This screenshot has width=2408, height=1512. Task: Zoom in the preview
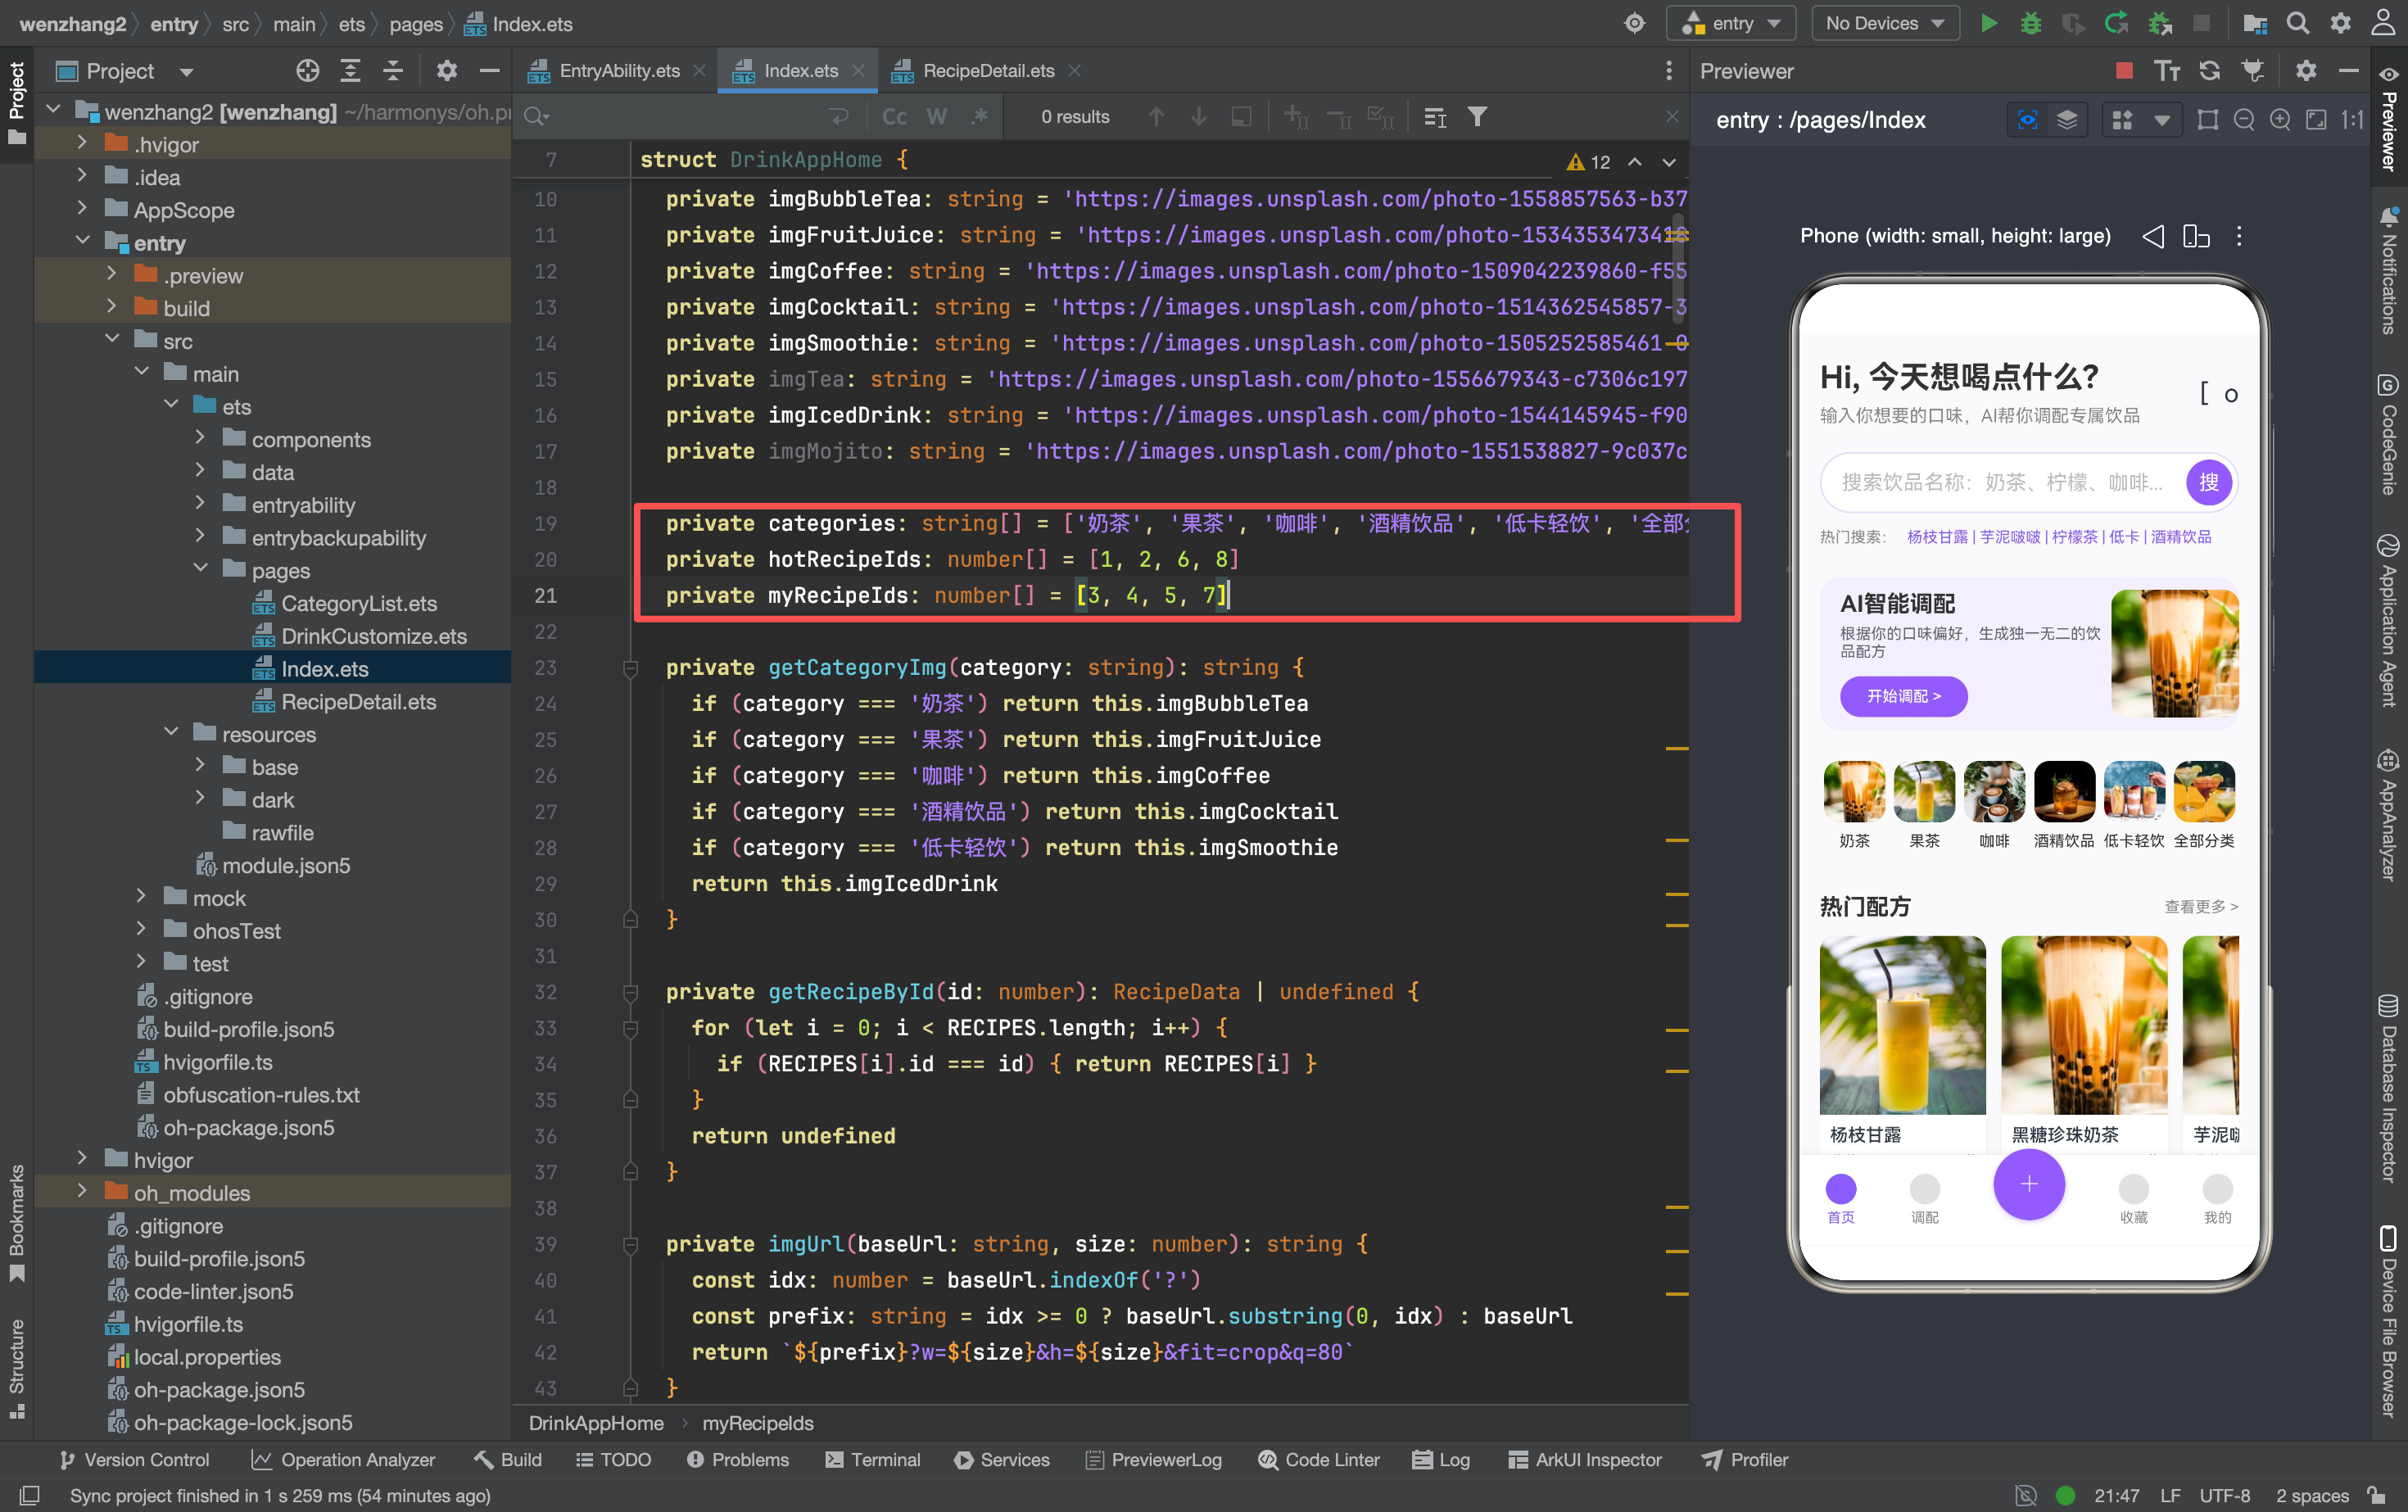[2280, 120]
